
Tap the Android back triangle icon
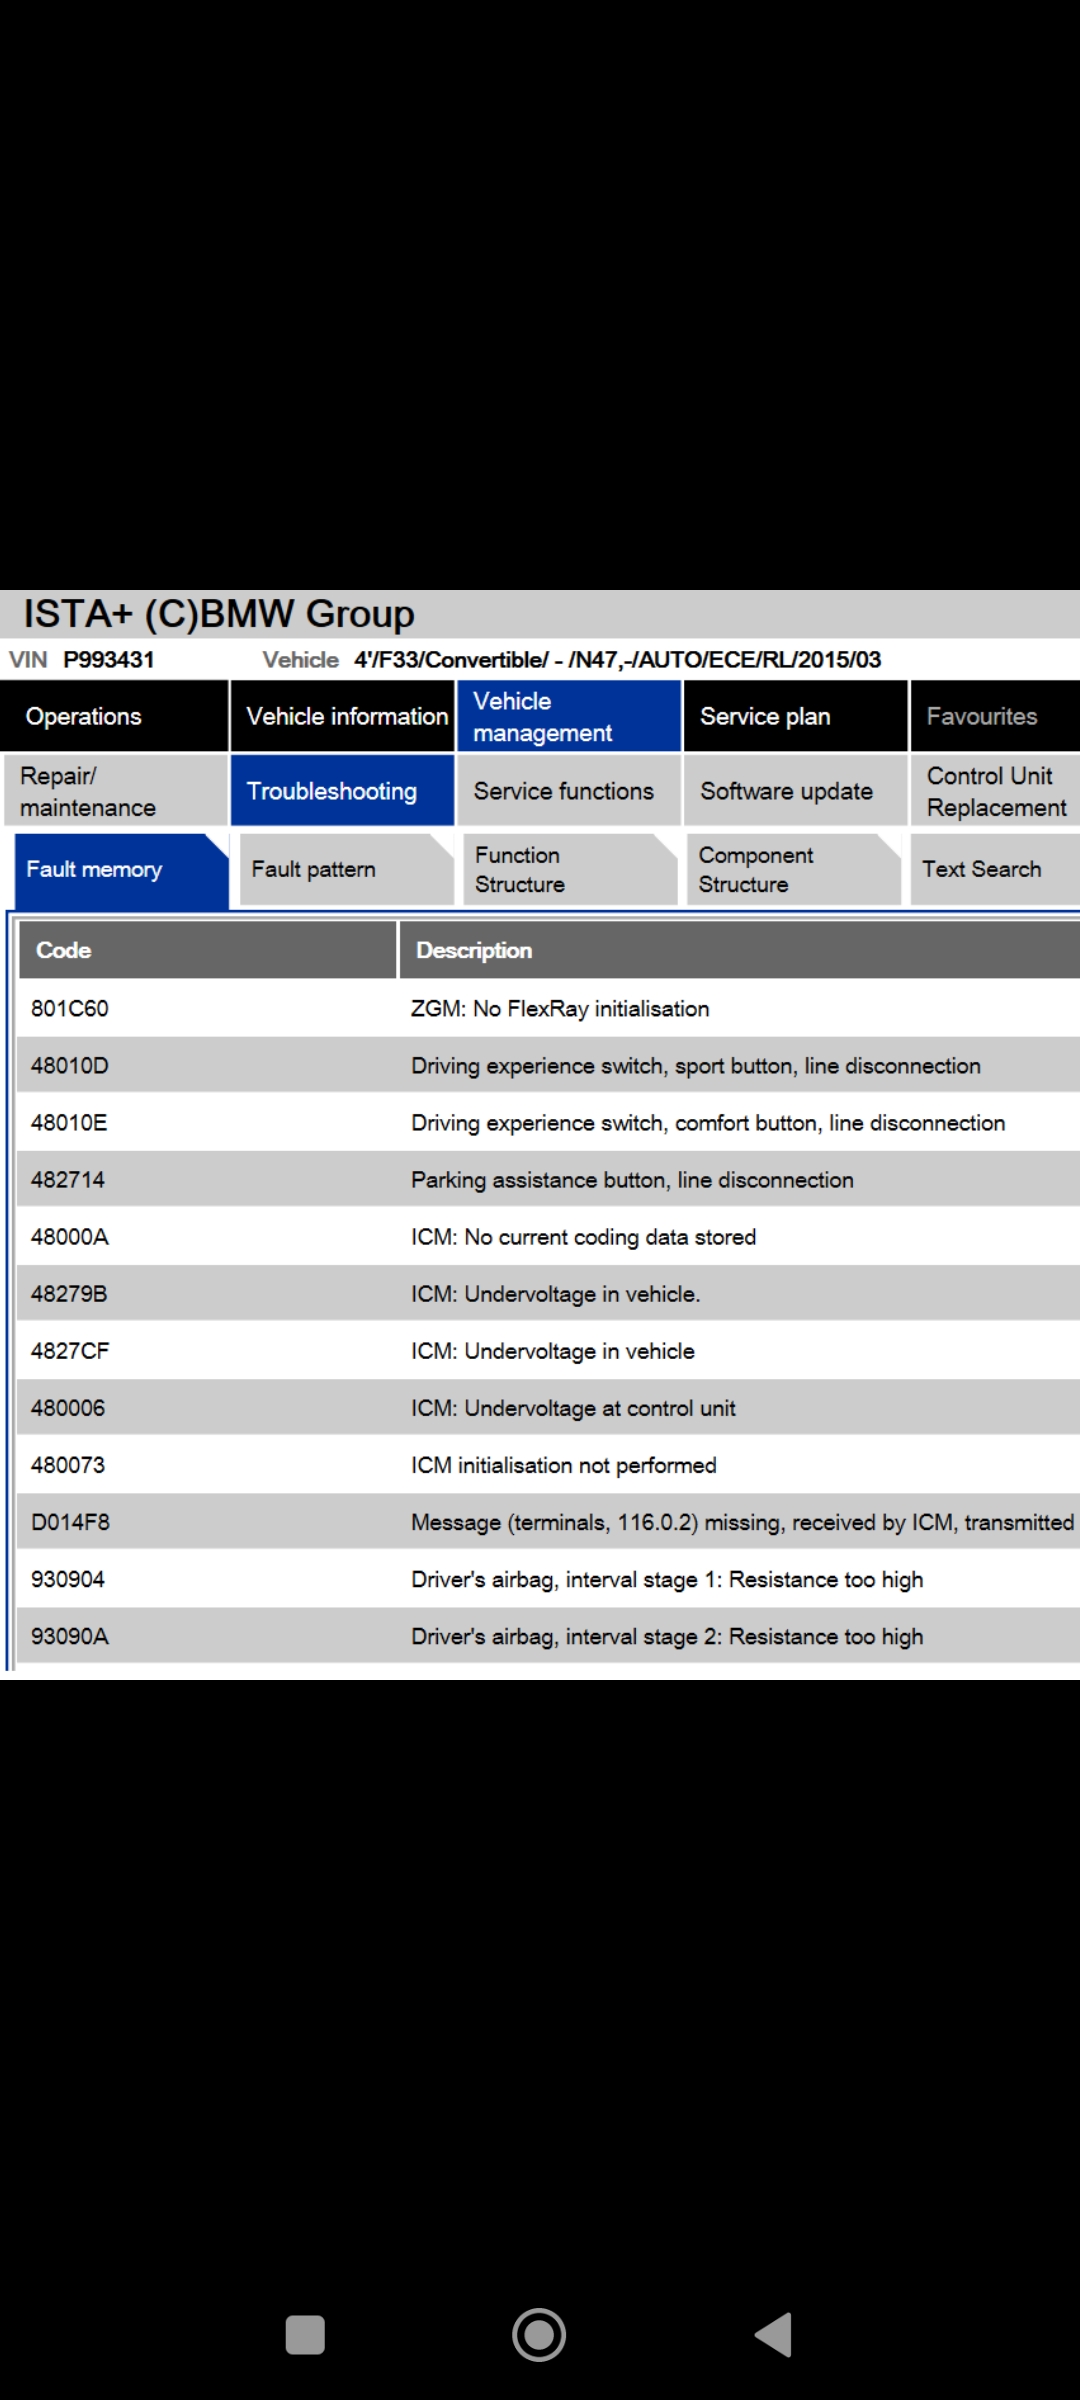tap(773, 2335)
